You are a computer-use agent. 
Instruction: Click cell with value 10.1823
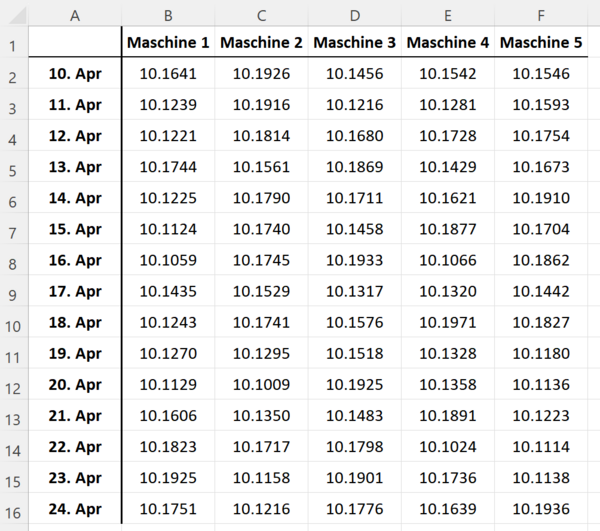(x=168, y=446)
